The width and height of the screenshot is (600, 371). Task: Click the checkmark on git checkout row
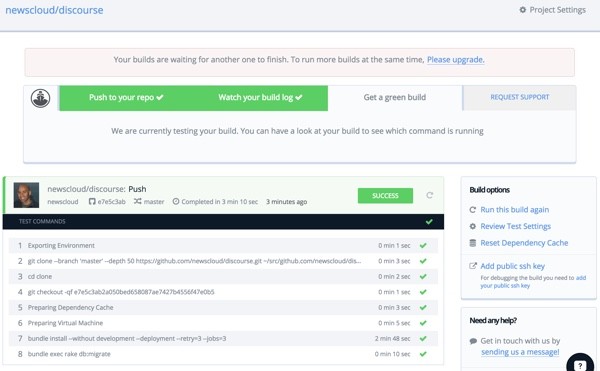tap(423, 292)
